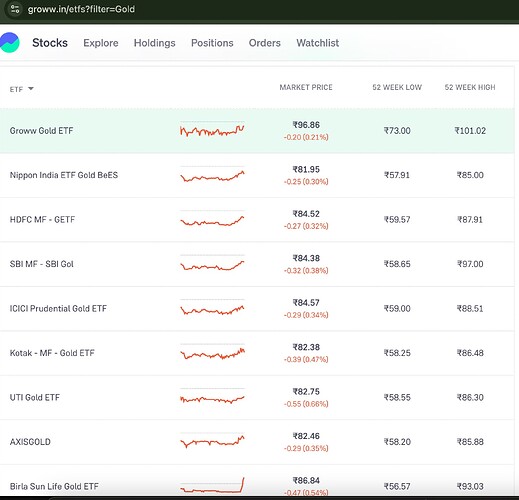Click Kotak Gold ETF sparkline chart

(212, 352)
